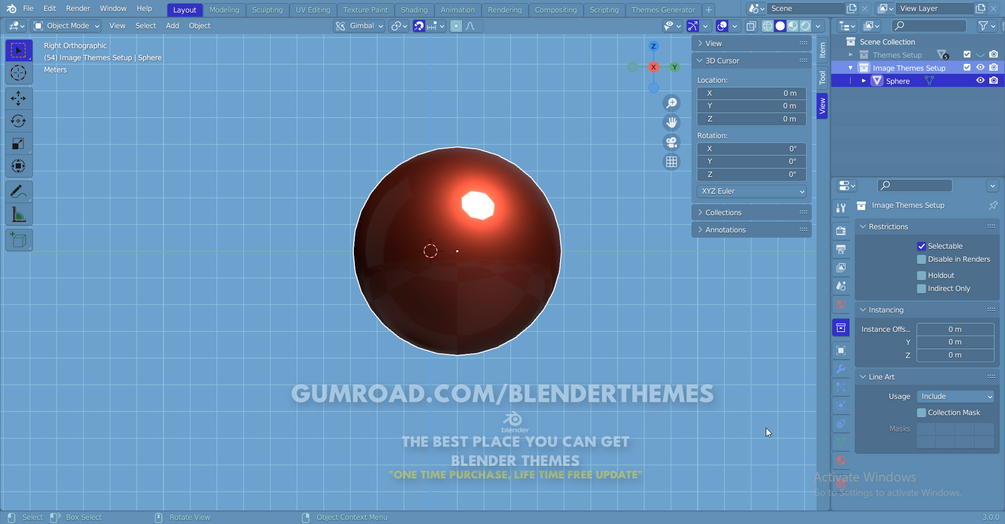Choose the Annotate pencil tool
The height and width of the screenshot is (524, 1005).
[19, 192]
